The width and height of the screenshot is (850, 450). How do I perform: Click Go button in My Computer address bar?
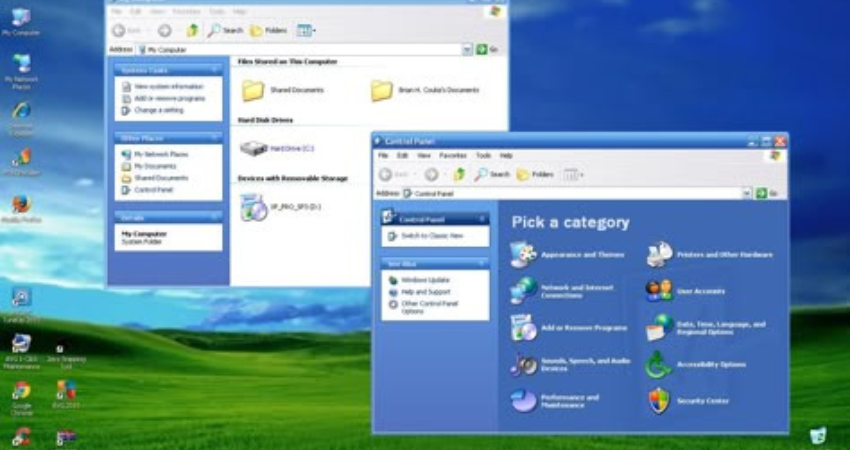[487, 50]
